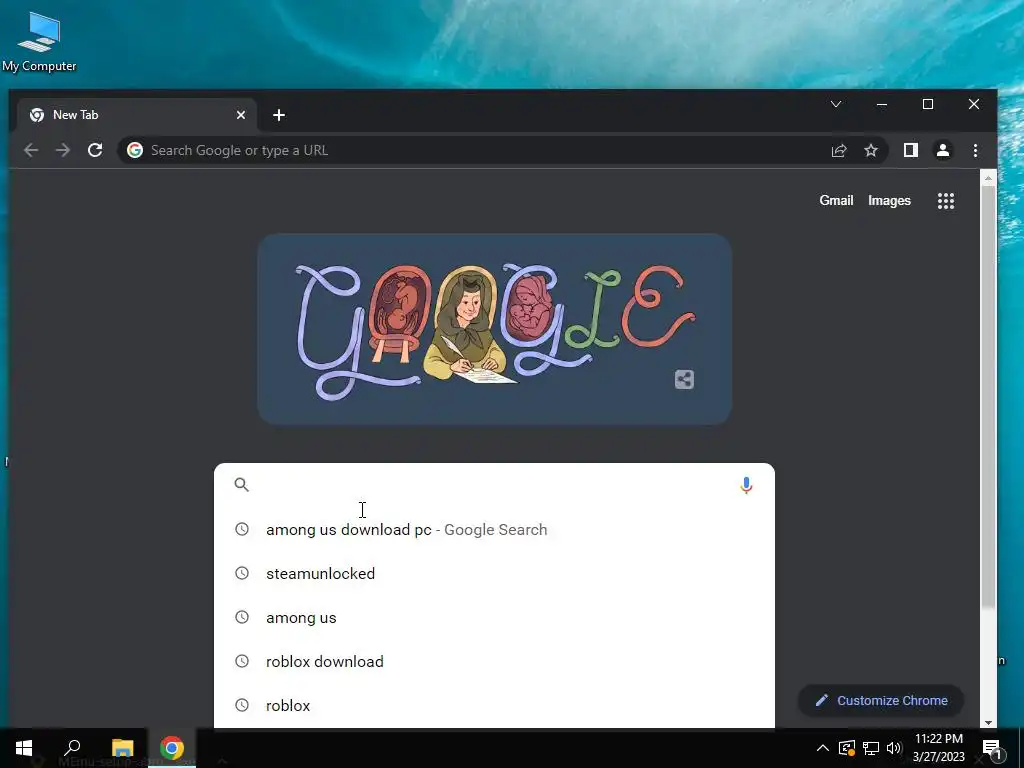Screen dimensions: 1024x768
Task: Minimize the Chrome window
Action: click(882, 104)
